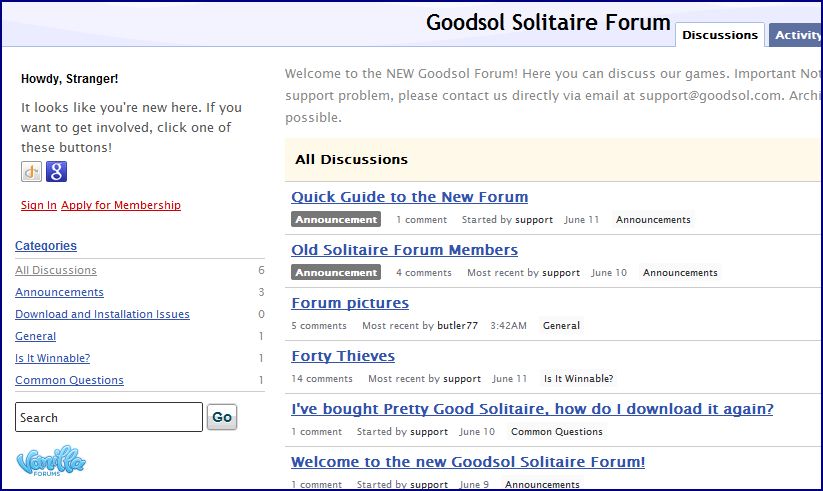Open the Categories heading link

(46, 246)
